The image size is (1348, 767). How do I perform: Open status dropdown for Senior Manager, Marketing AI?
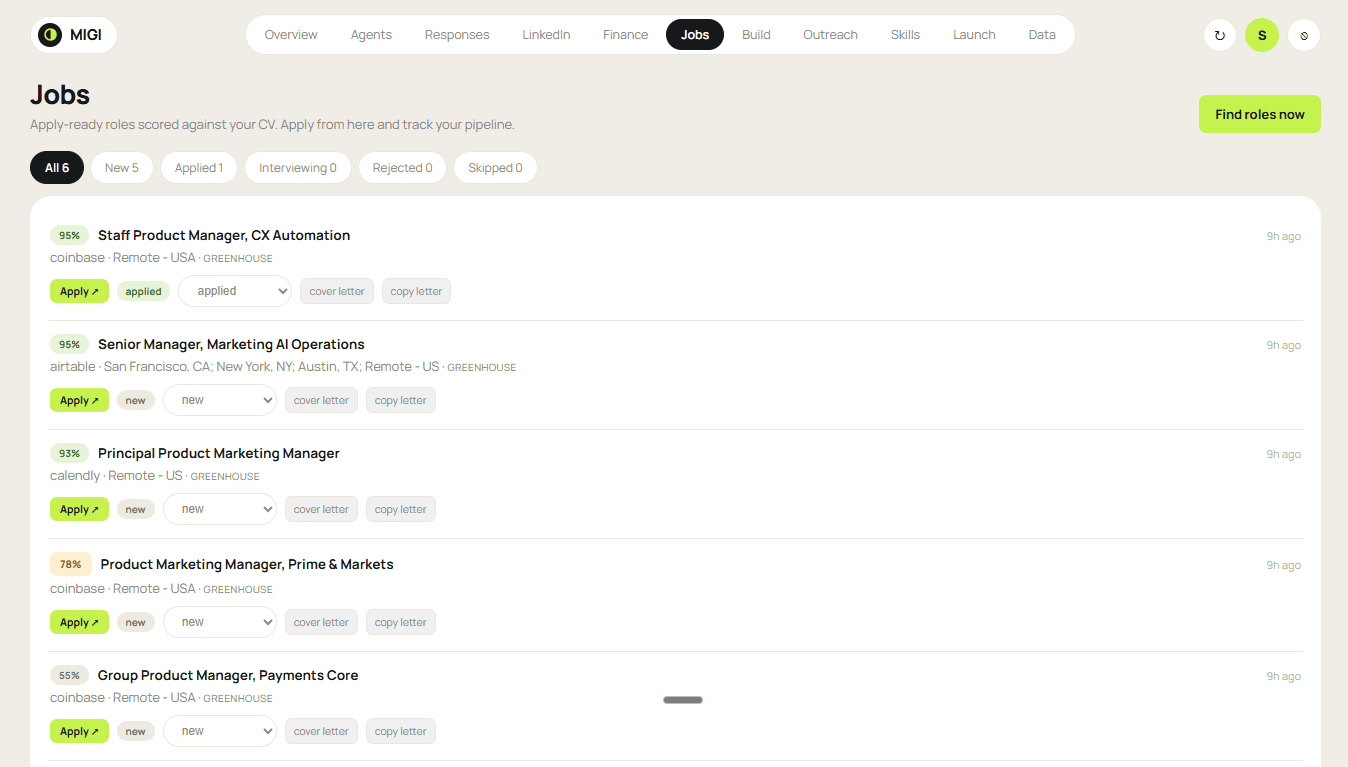(220, 400)
